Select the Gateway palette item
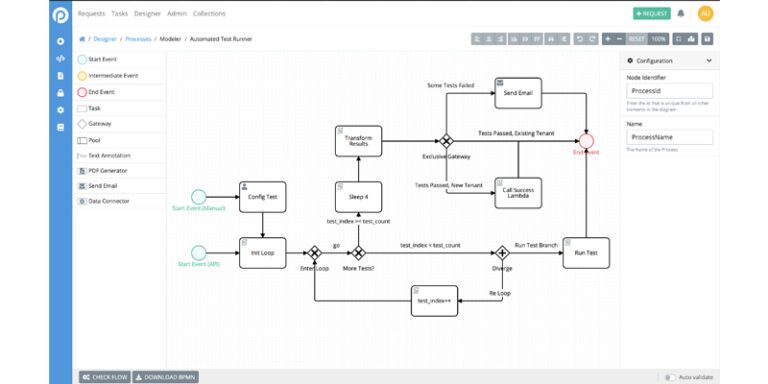The height and width of the screenshot is (384, 768). click(119, 124)
